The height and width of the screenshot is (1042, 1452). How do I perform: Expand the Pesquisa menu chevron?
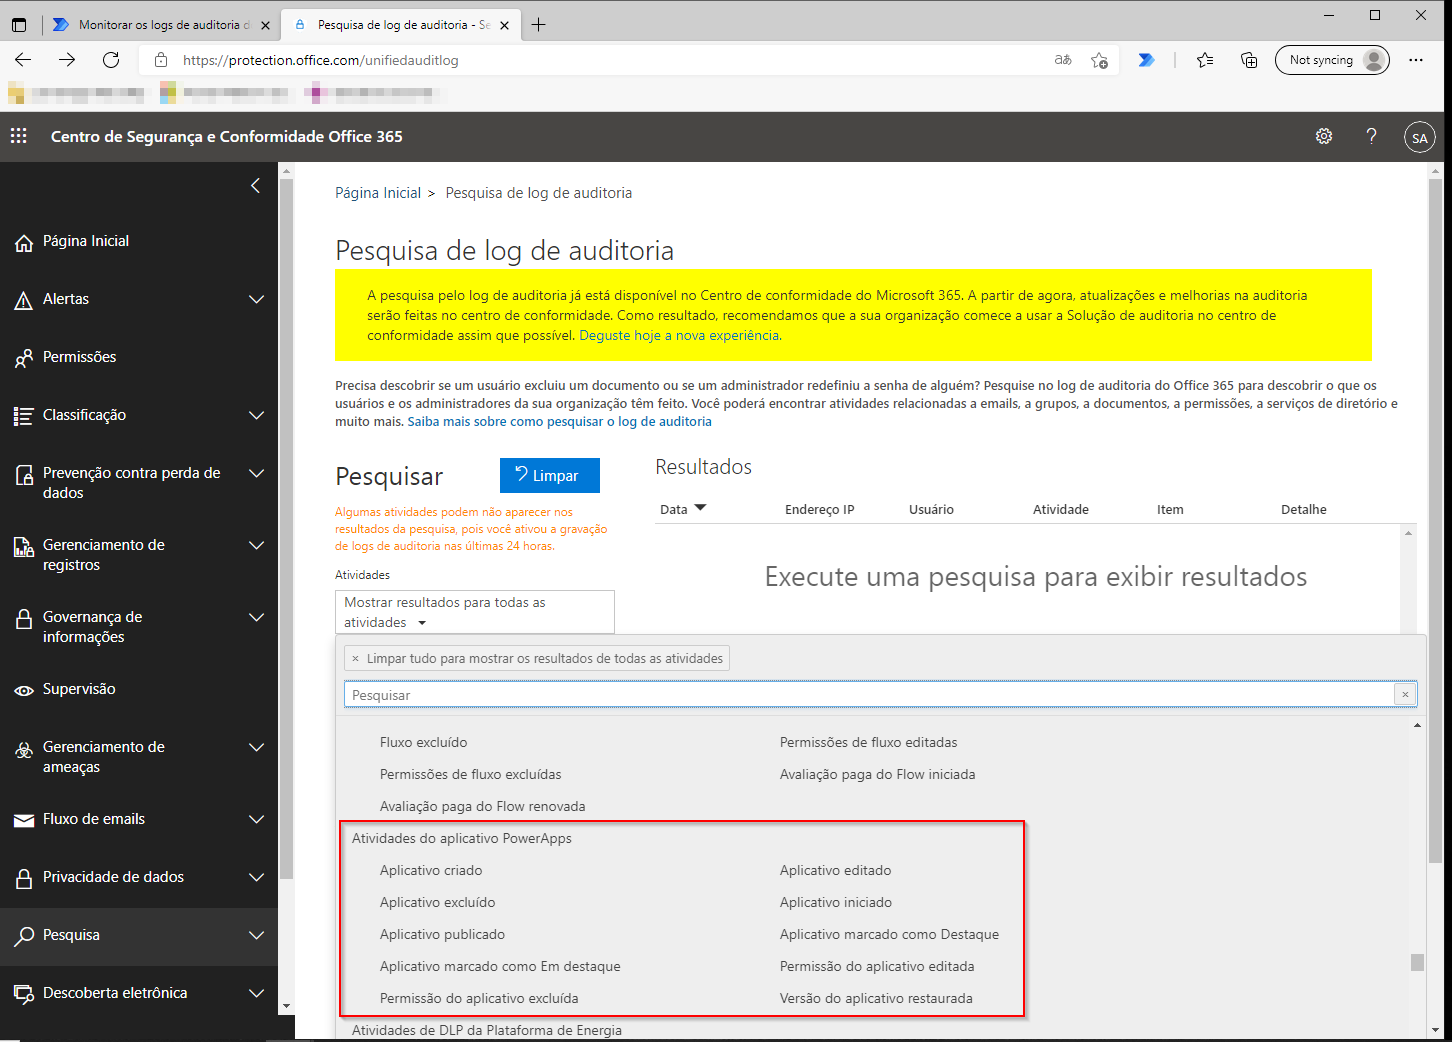pos(257,935)
